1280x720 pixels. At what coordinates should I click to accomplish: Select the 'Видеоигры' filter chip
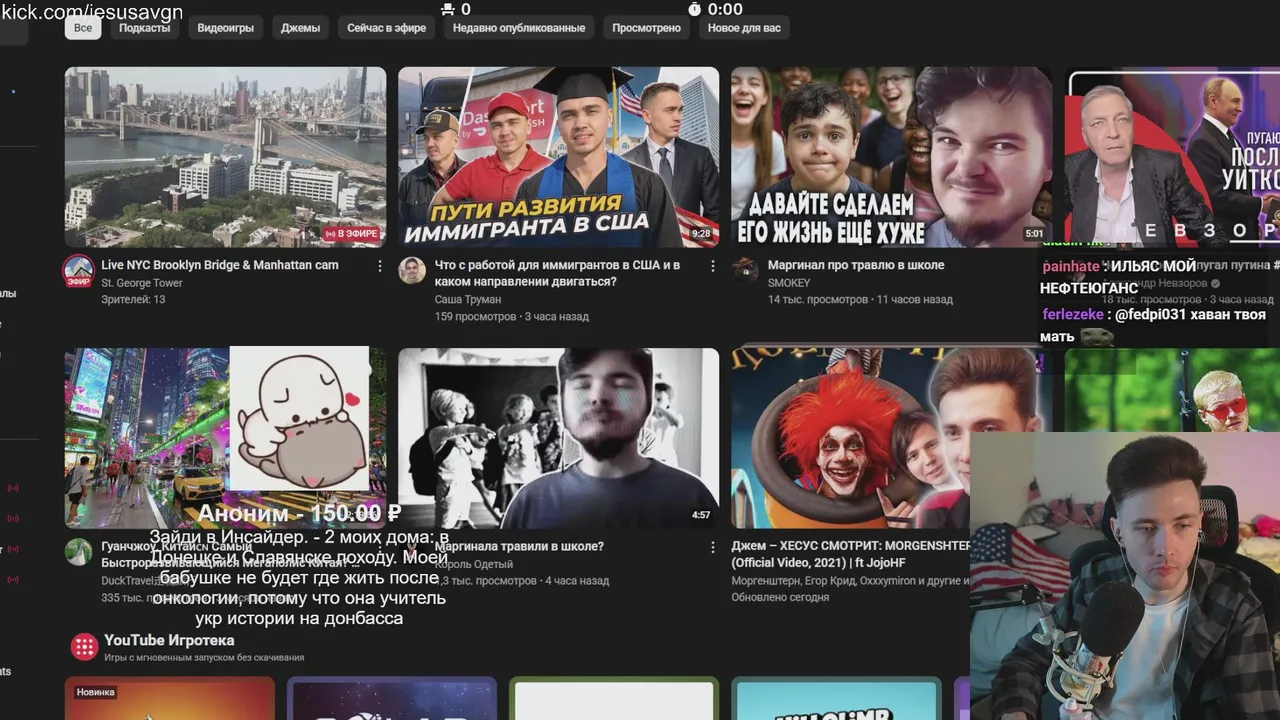[225, 28]
